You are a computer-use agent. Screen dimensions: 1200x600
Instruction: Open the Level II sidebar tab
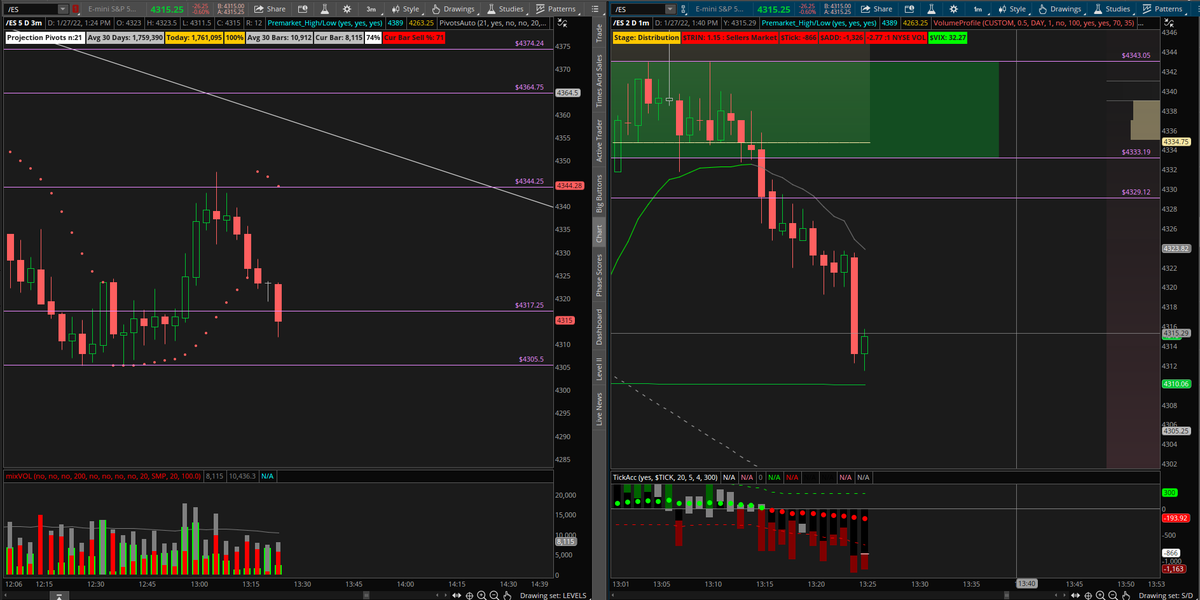pos(599,370)
